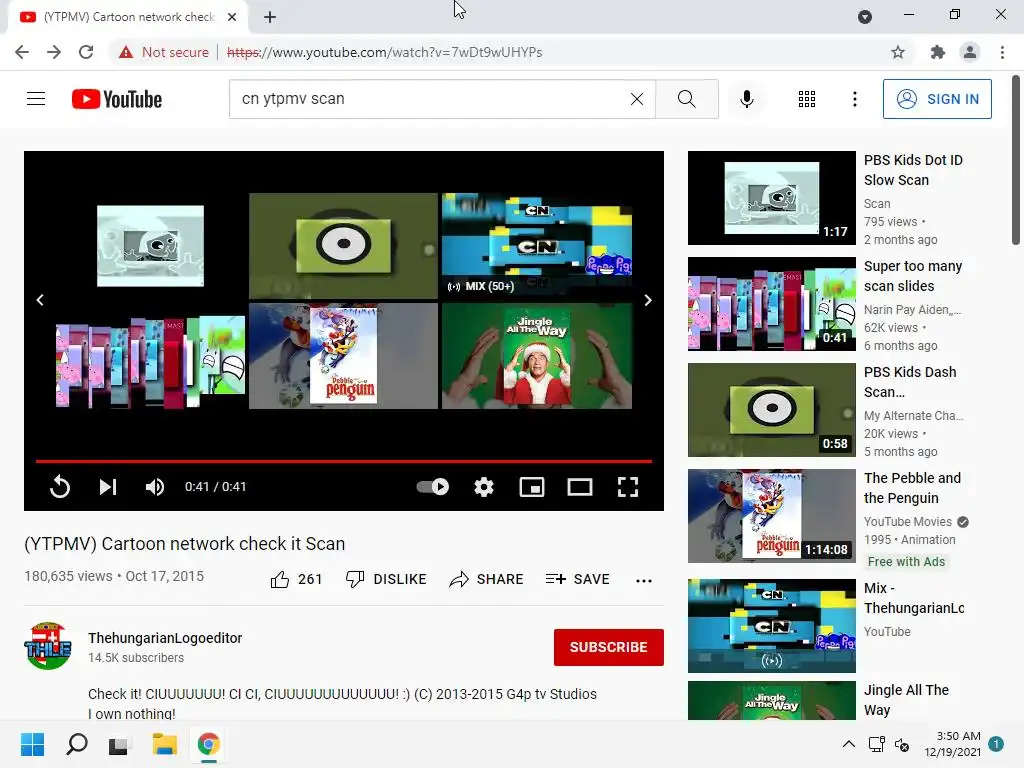Click the page vertical scrollbar
1024x768 pixels.
(1016, 160)
